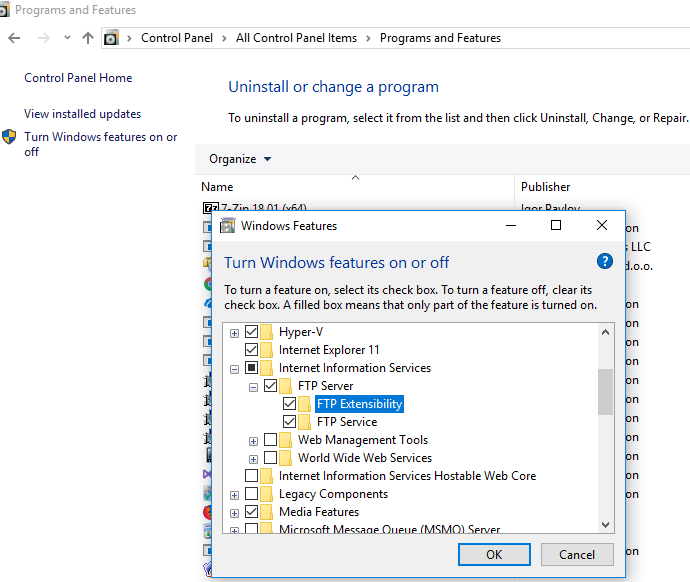Click the Control Panel address bar icon
Screen dimensions: 690x582
(x=111, y=38)
